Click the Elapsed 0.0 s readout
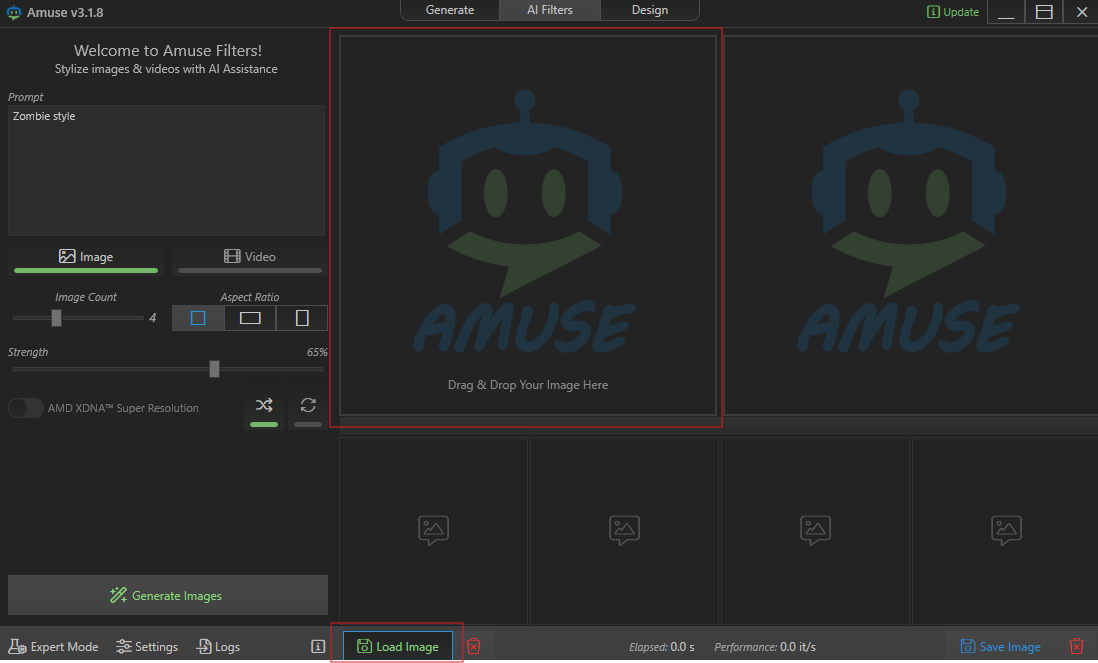 662,647
